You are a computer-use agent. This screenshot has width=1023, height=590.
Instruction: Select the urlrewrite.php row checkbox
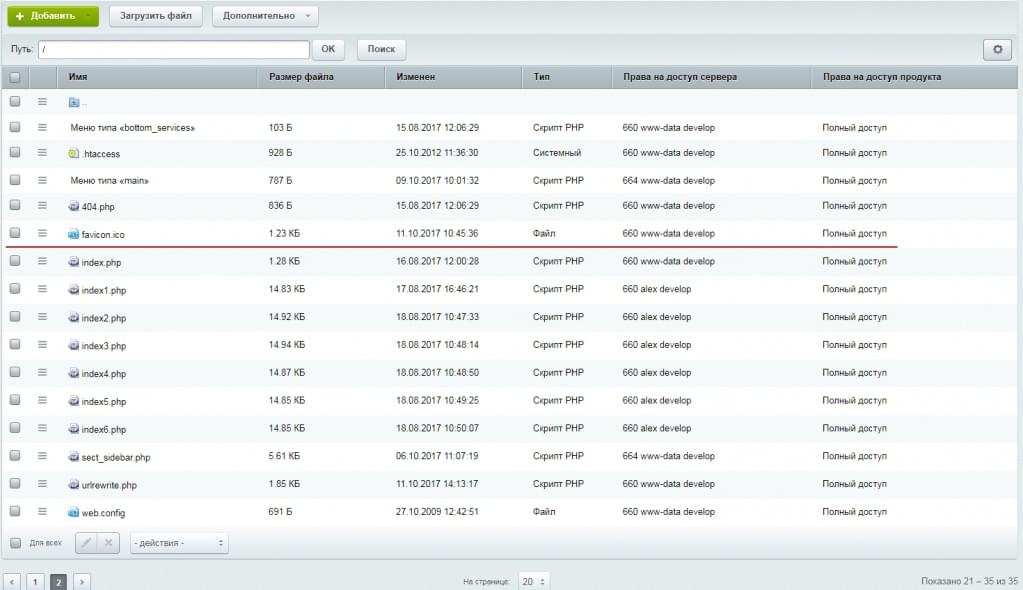[x=15, y=484]
